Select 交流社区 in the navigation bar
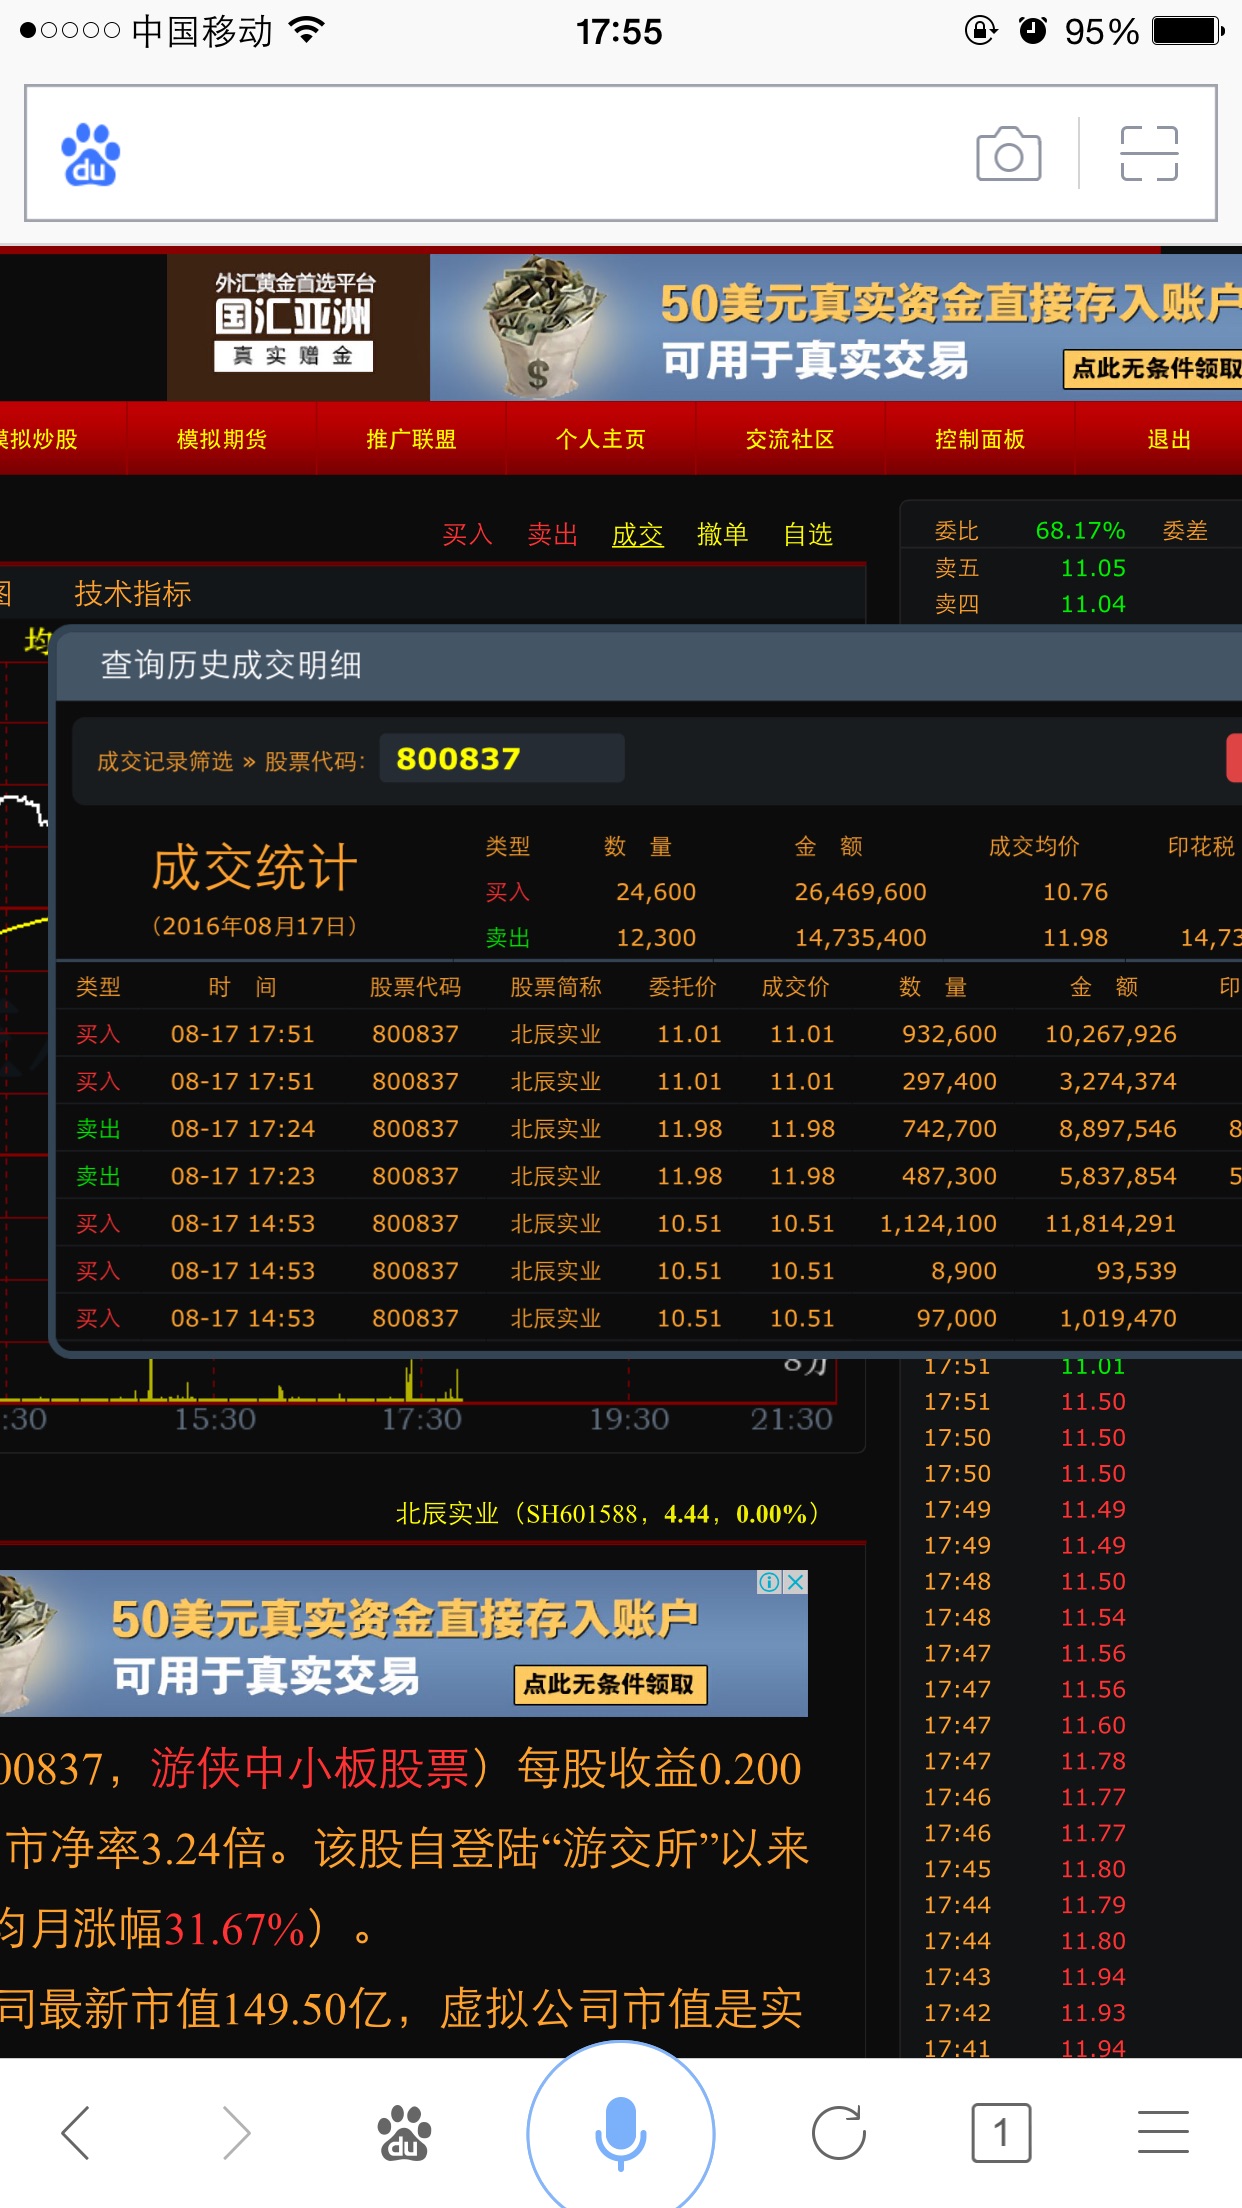 [790, 439]
